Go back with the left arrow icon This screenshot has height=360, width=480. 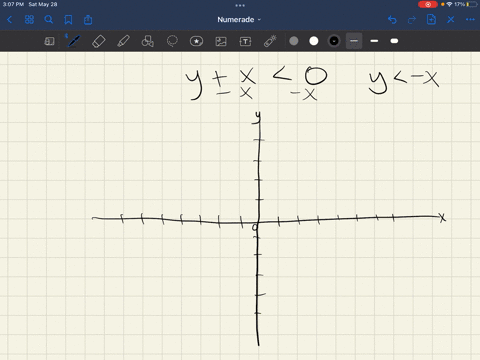pyautogui.click(x=10, y=20)
